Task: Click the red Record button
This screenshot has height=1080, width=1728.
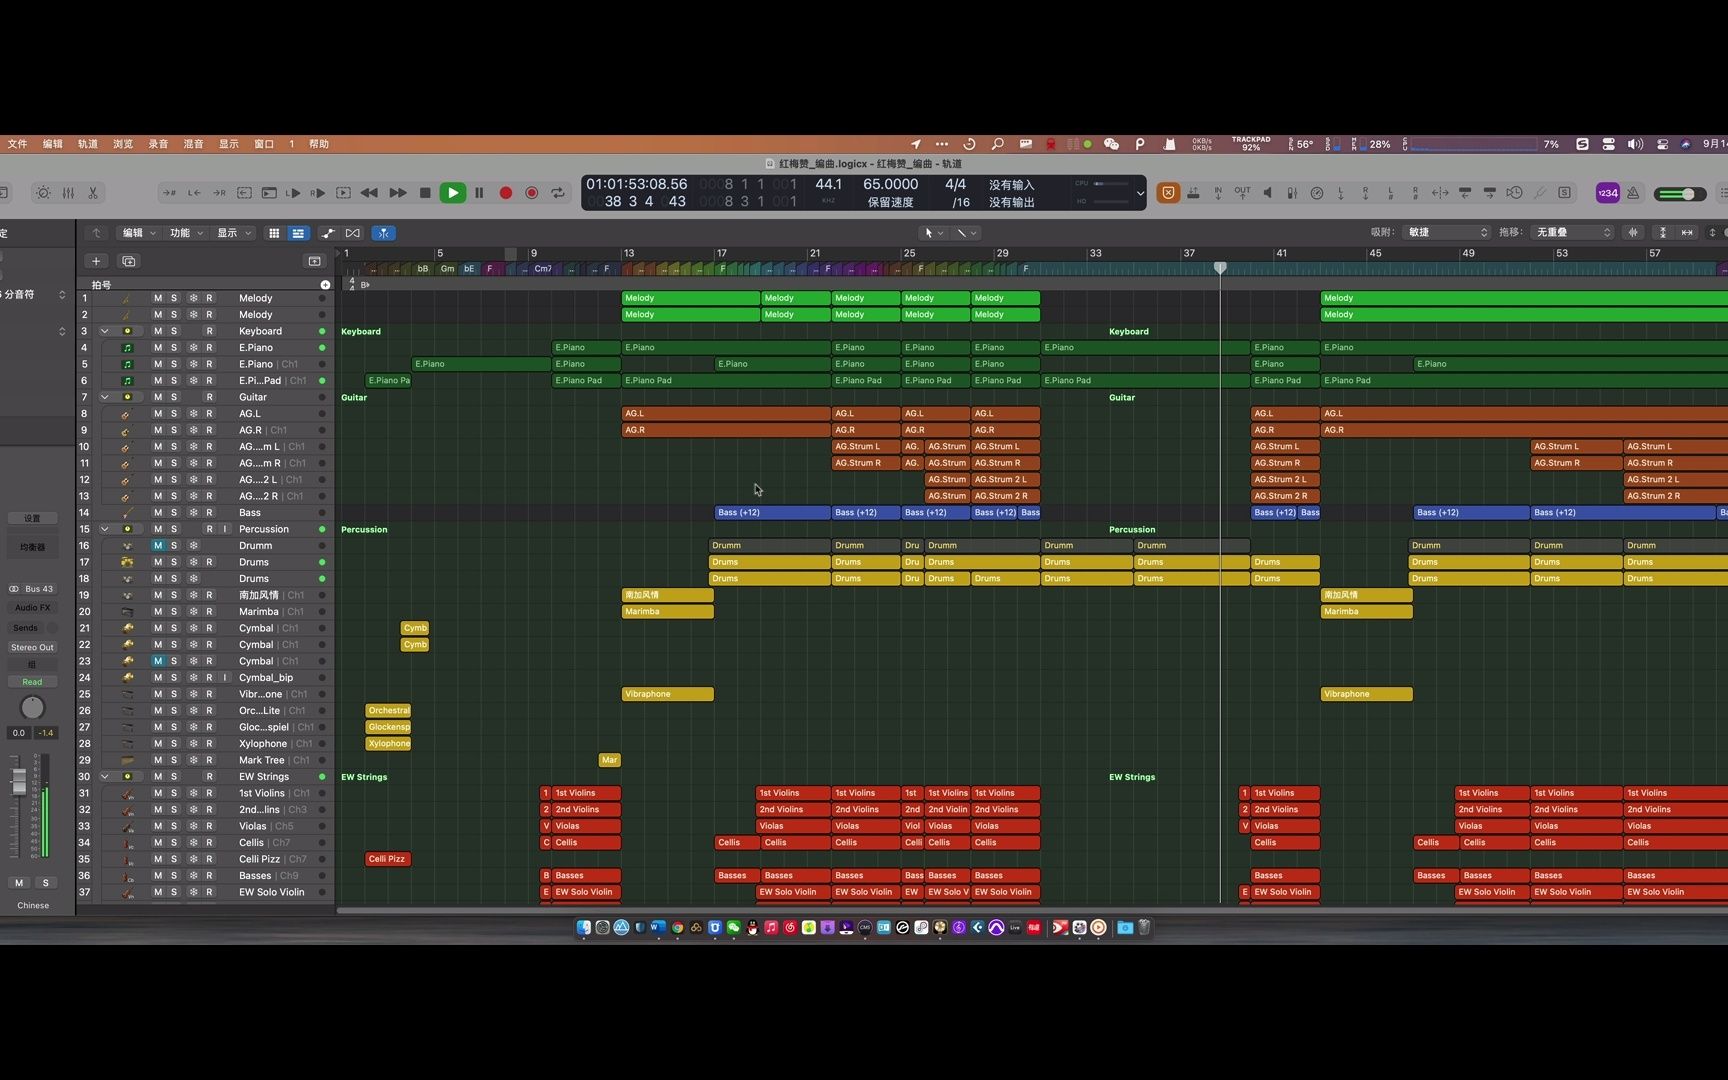Action: (506, 193)
